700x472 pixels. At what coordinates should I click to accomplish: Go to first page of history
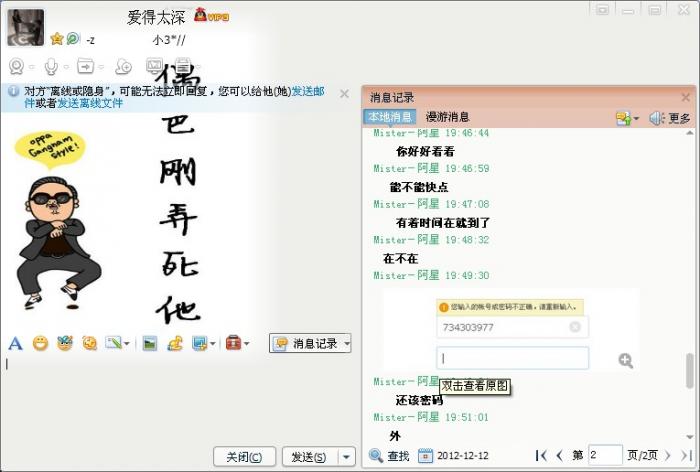(541, 455)
